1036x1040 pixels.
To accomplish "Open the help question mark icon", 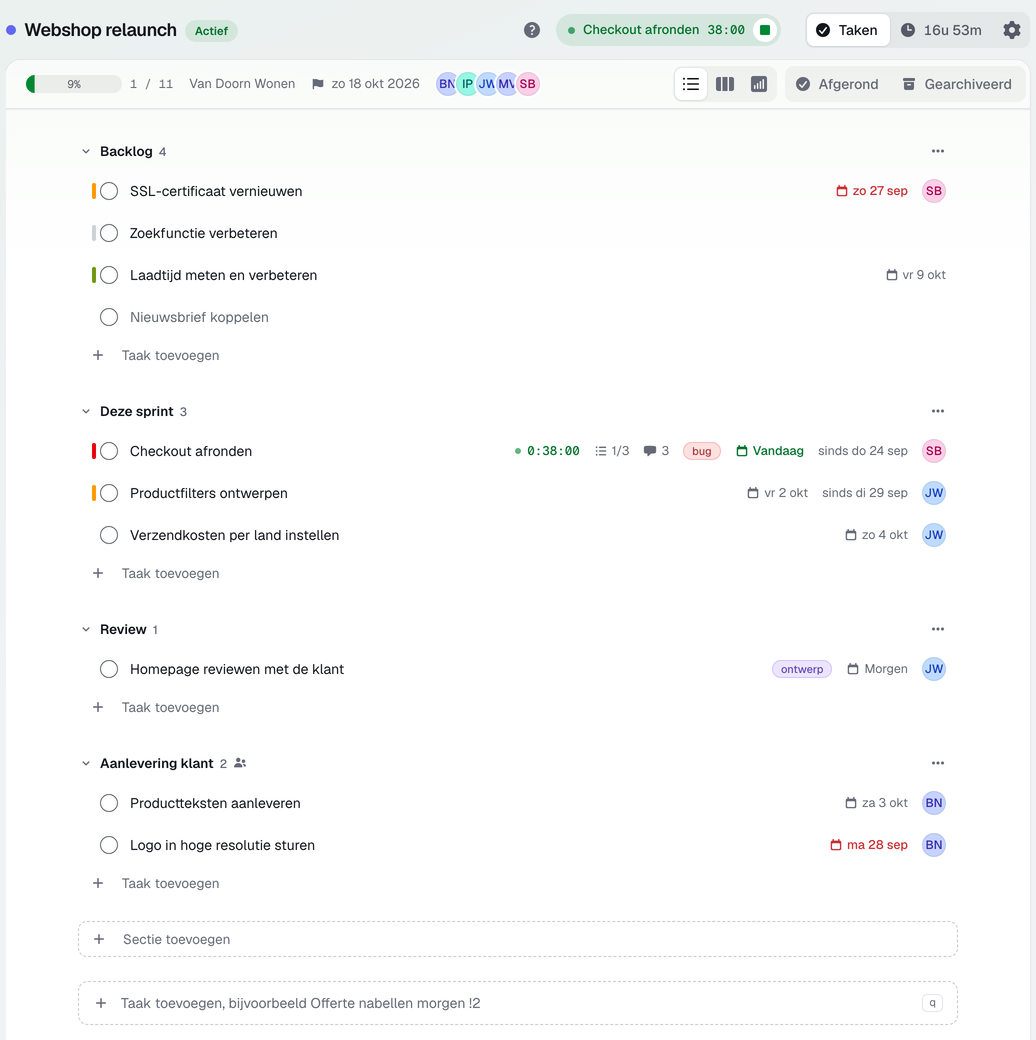I will pos(531,30).
